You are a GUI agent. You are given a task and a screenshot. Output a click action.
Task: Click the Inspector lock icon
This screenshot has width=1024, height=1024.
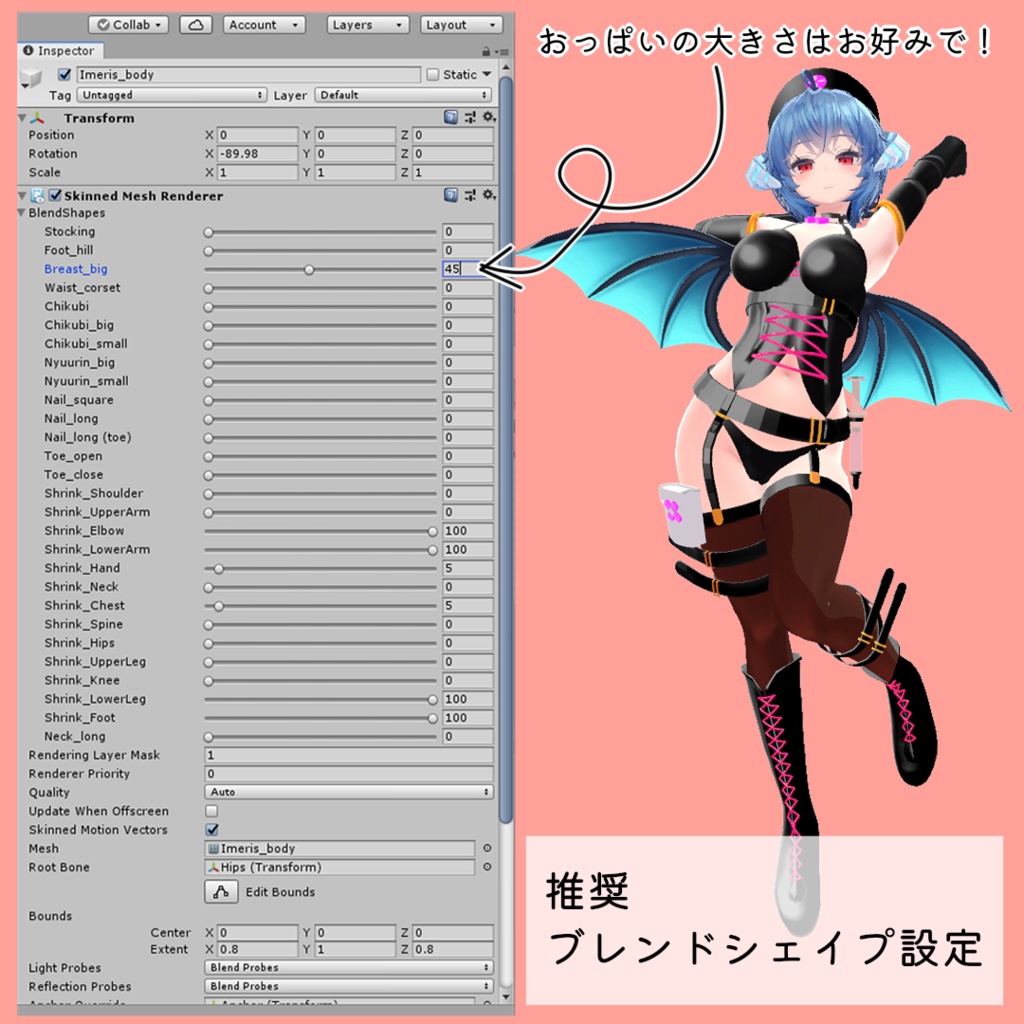click(486, 51)
